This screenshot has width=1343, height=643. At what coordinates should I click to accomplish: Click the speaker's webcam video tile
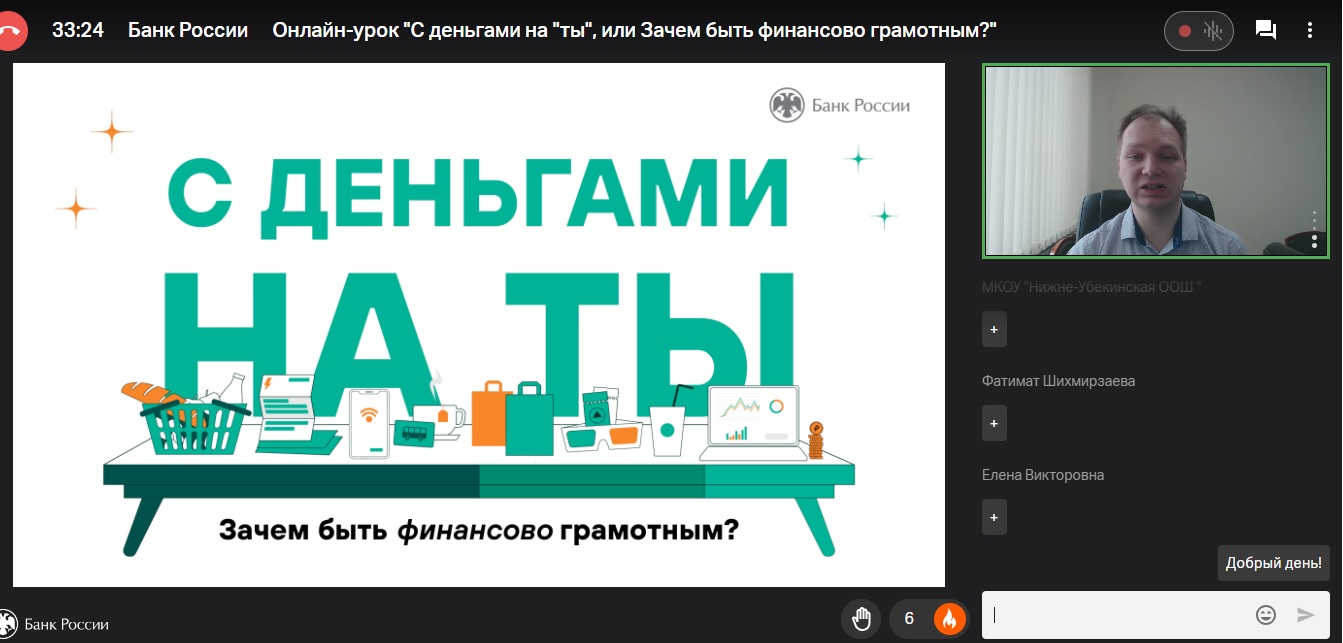(1157, 161)
